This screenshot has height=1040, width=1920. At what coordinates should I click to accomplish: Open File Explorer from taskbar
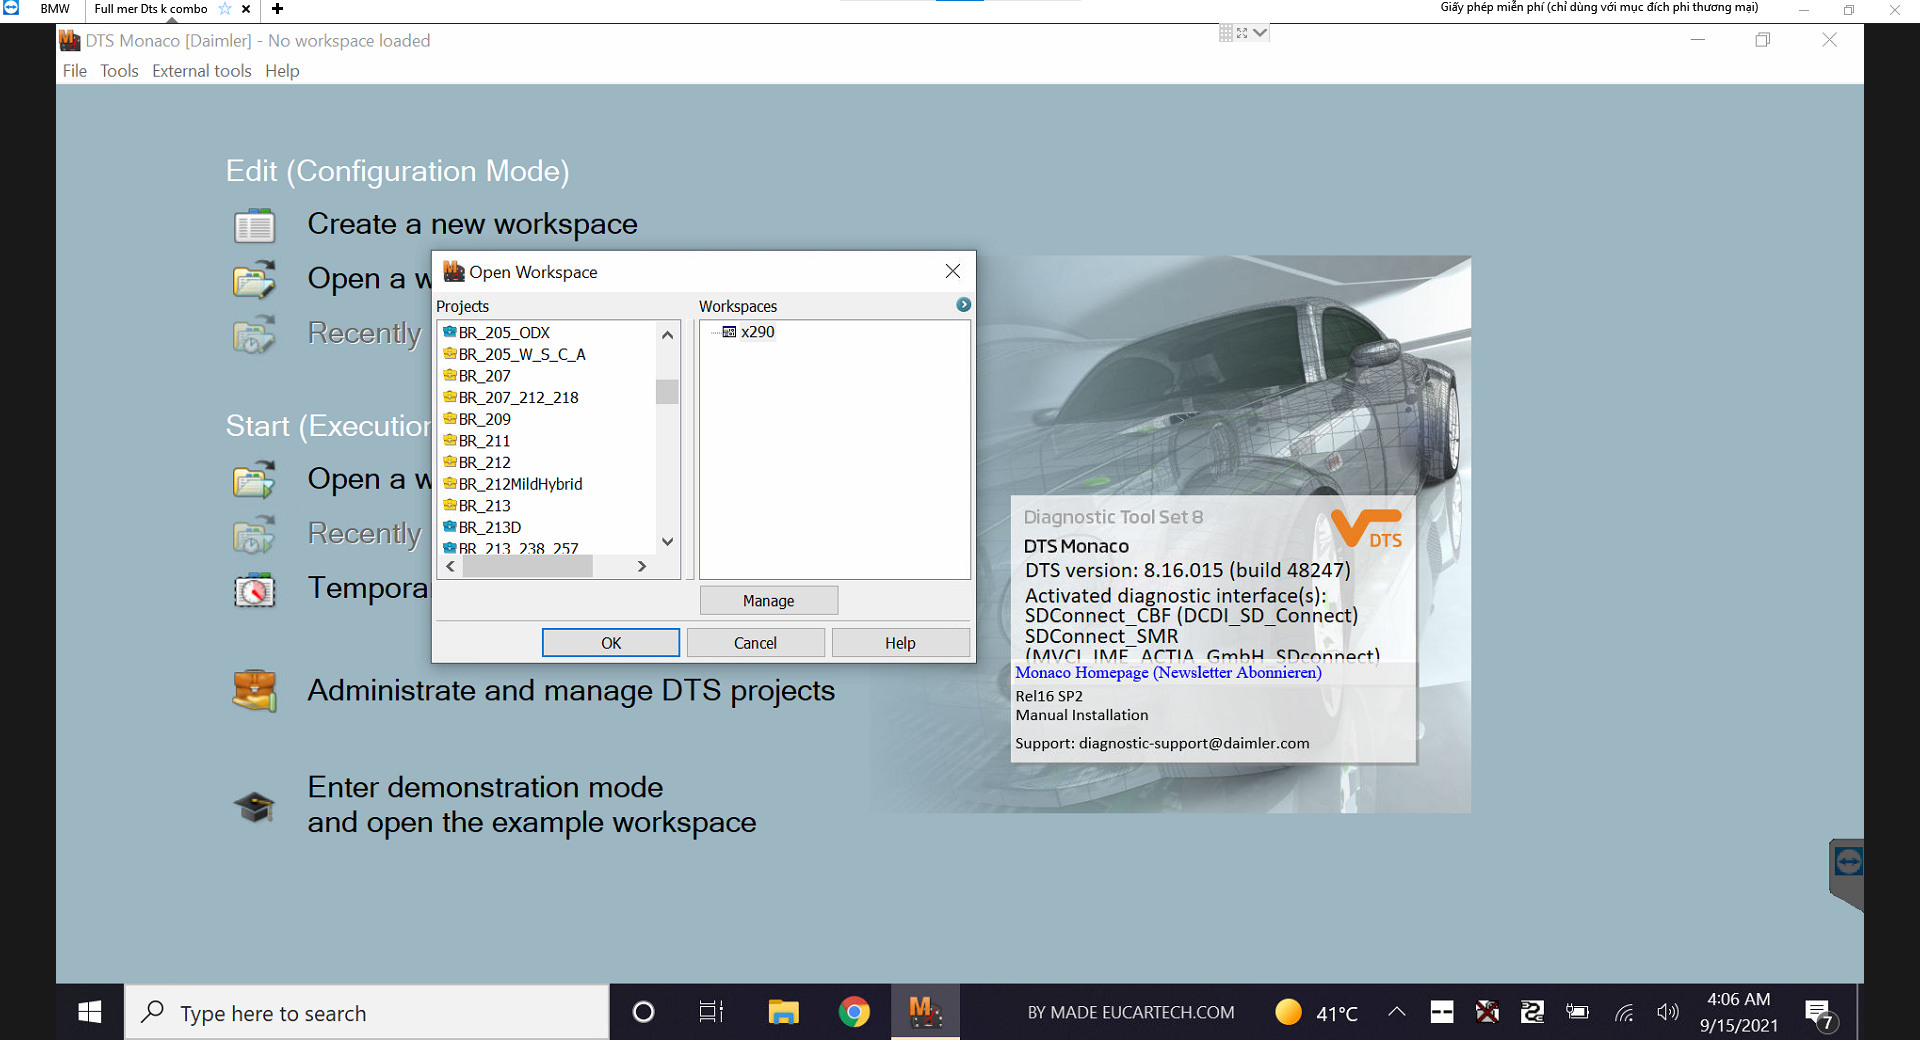click(x=783, y=1012)
